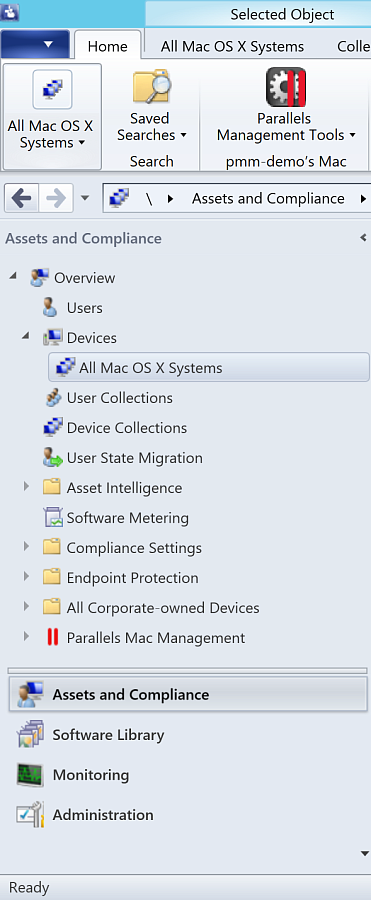This screenshot has height=900, width=371.
Task: Click the Assets and Compliance workspace icon
Action: coord(29,695)
